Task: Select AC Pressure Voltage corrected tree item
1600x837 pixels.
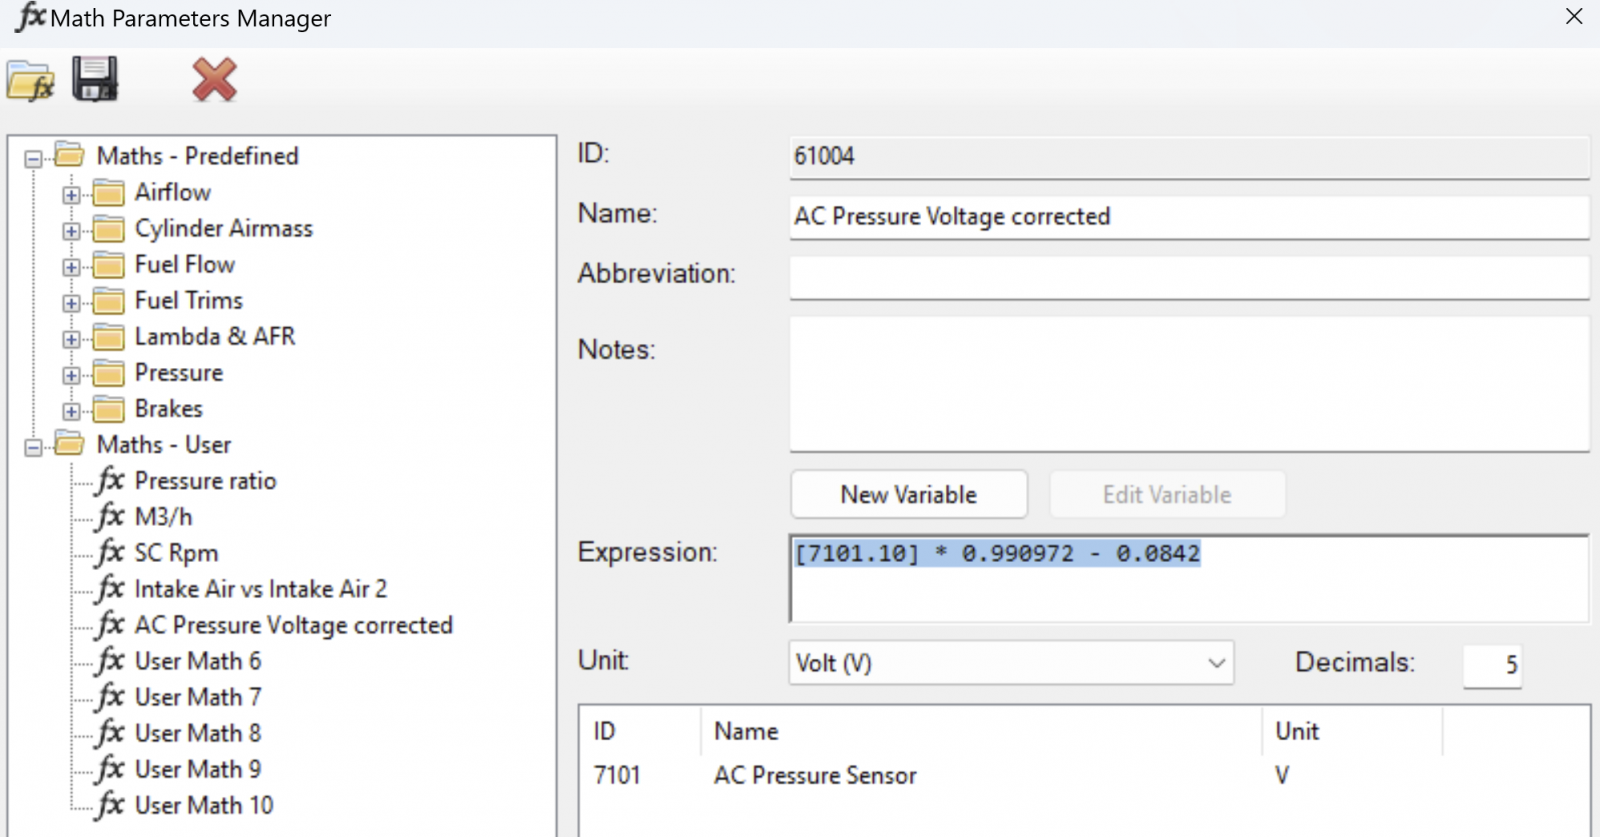Action: [294, 625]
